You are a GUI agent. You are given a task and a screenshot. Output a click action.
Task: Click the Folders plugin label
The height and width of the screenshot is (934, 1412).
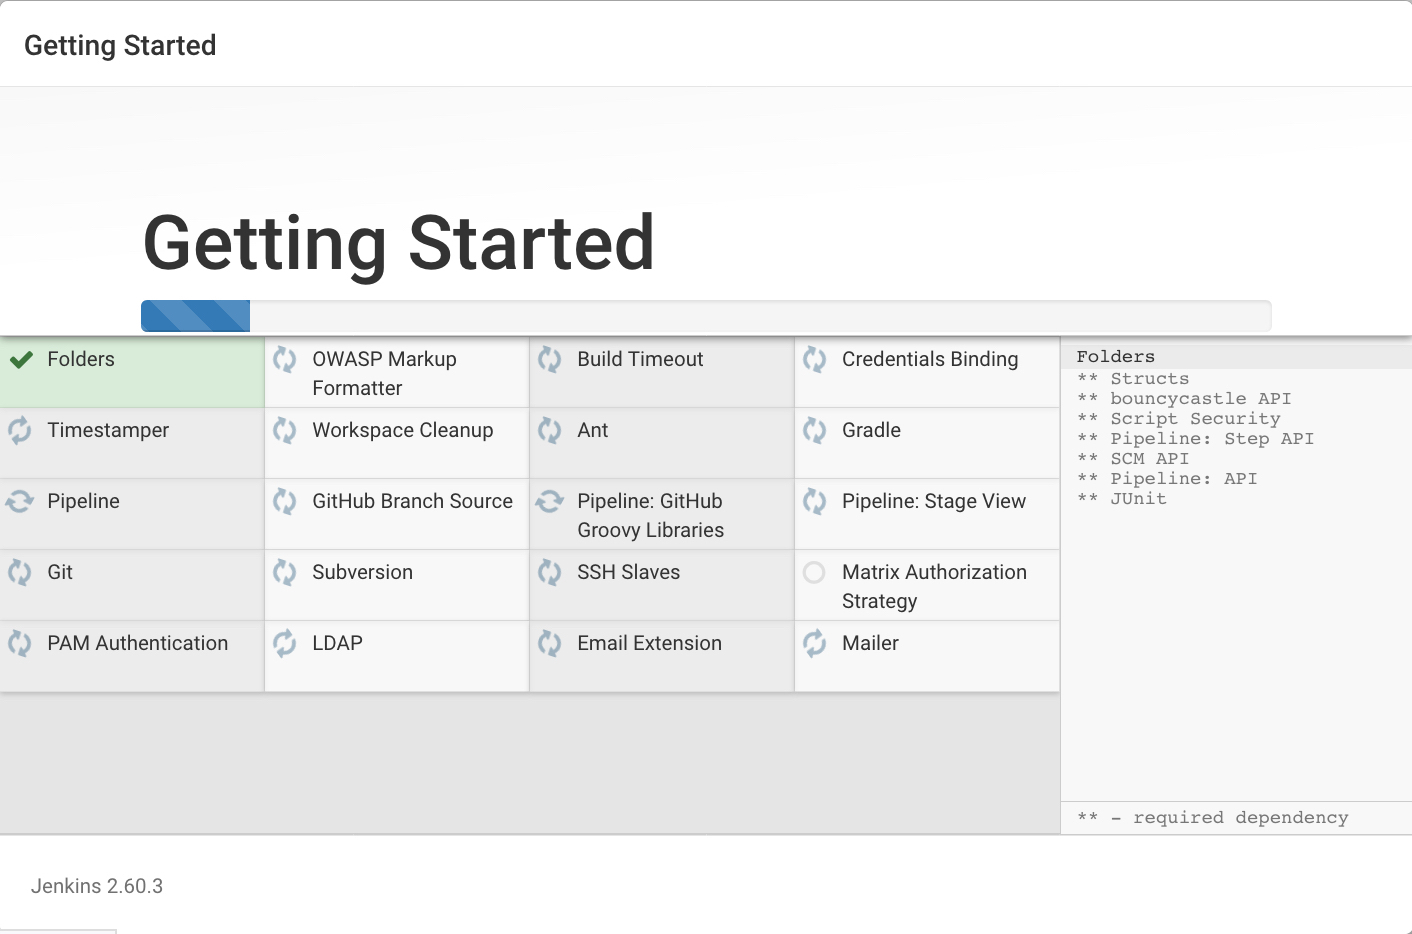81,360
